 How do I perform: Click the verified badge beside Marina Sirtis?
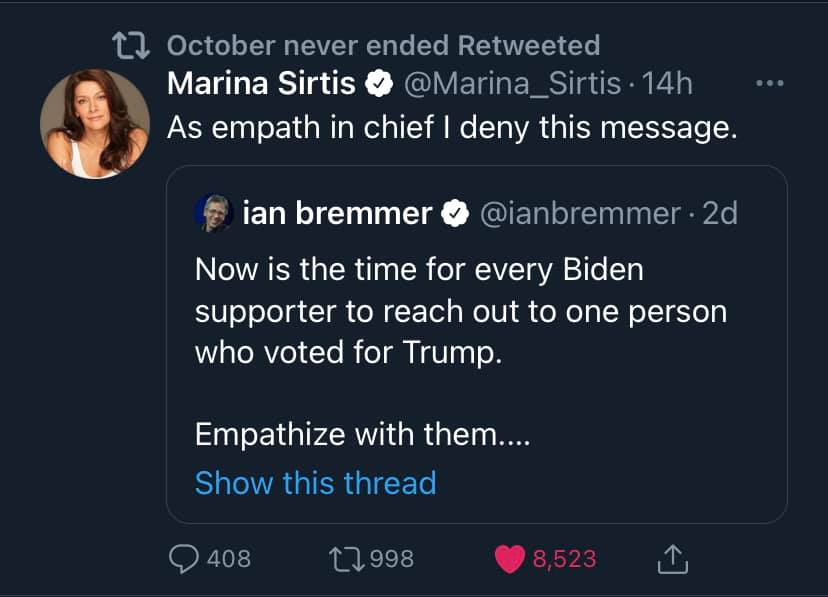click(x=378, y=84)
